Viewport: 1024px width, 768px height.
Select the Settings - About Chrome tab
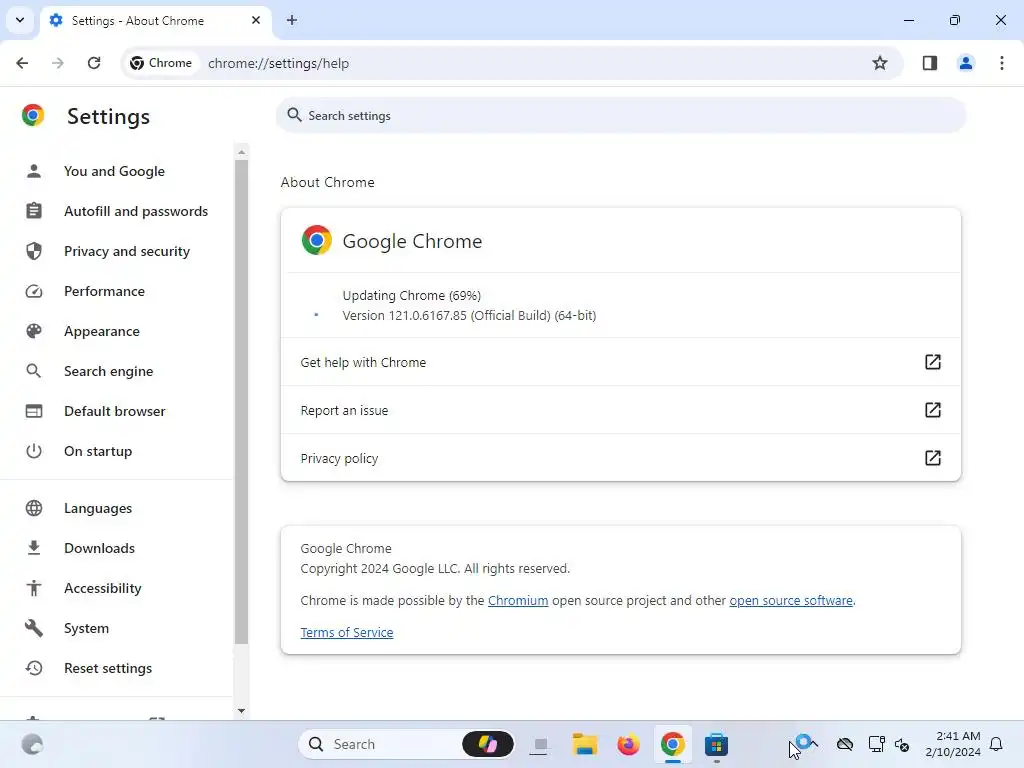tap(155, 20)
